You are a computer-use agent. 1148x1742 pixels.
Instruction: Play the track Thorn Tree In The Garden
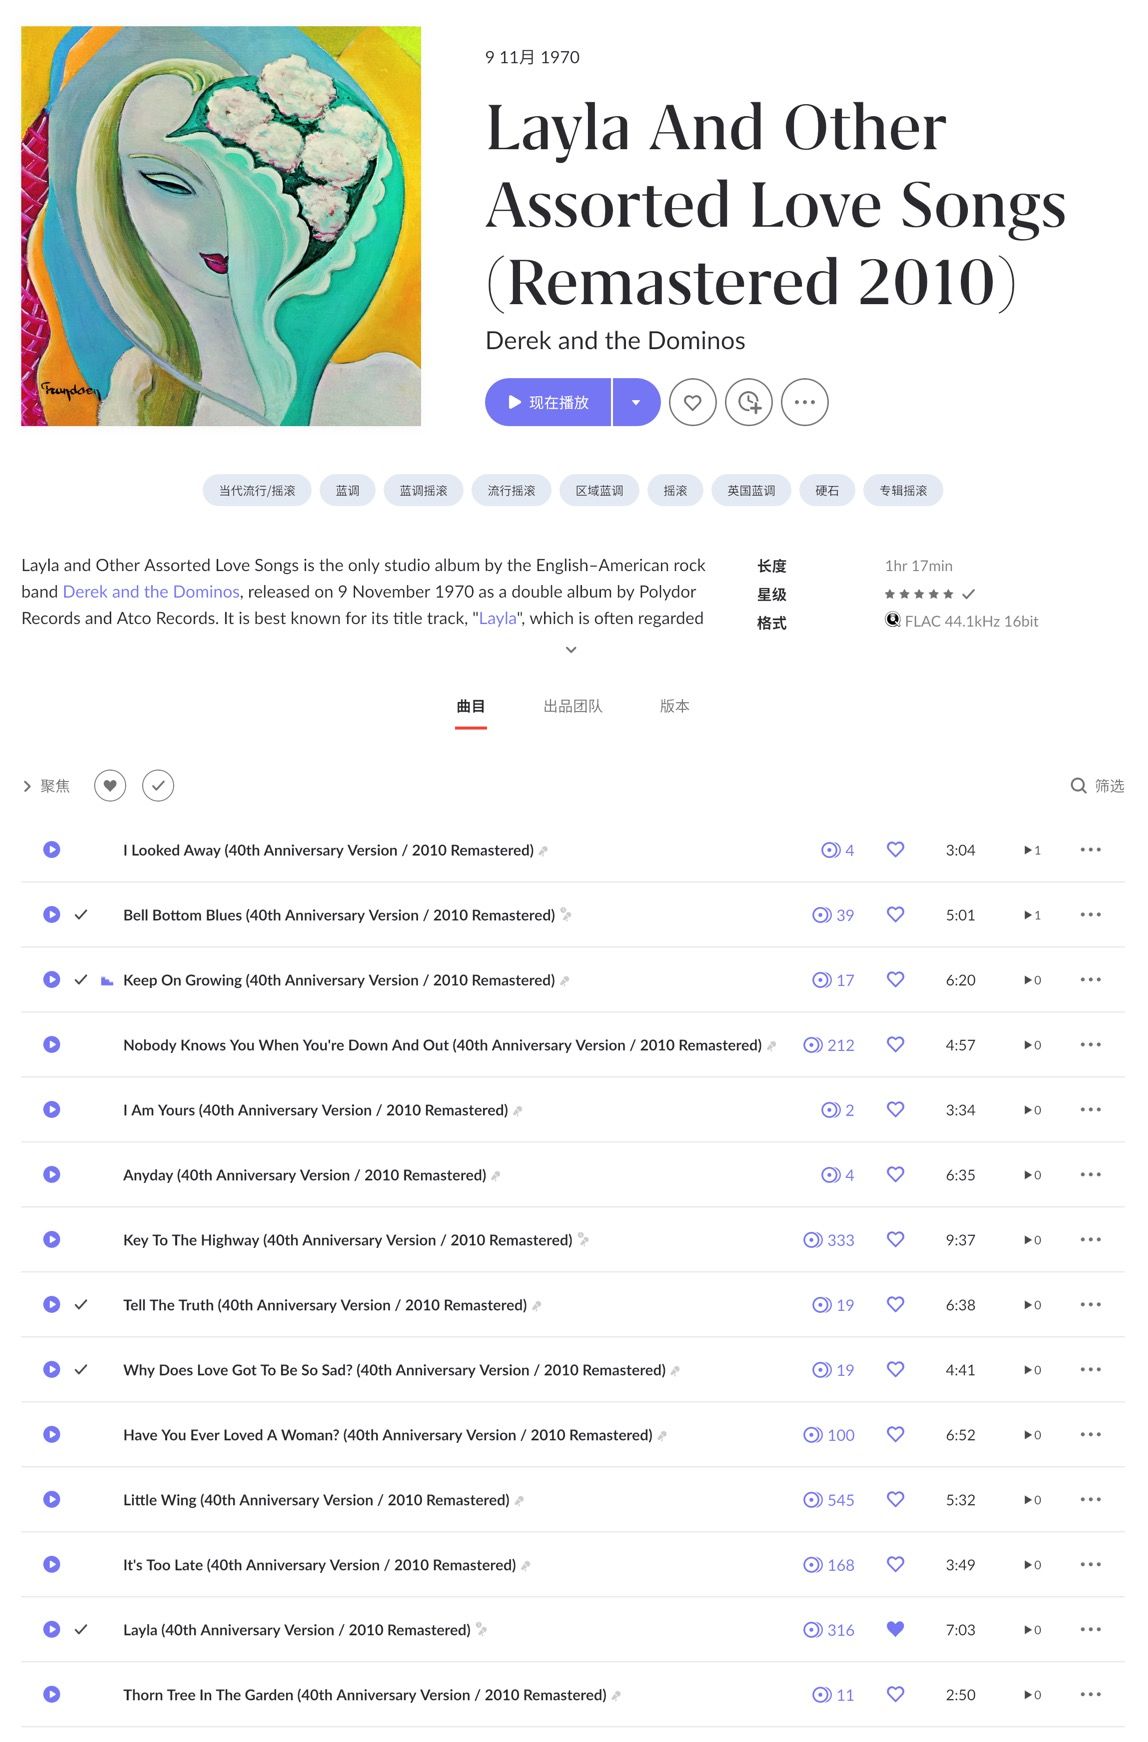[x=52, y=1695]
